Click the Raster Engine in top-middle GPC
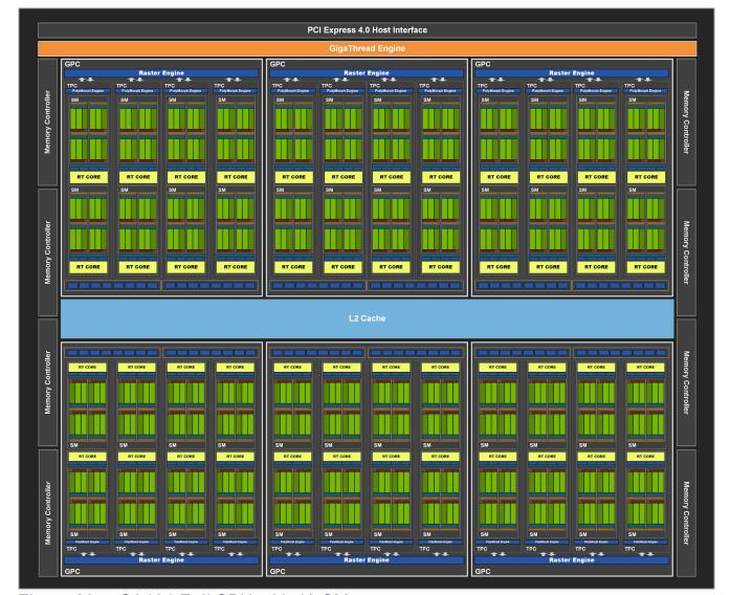 [367, 73]
